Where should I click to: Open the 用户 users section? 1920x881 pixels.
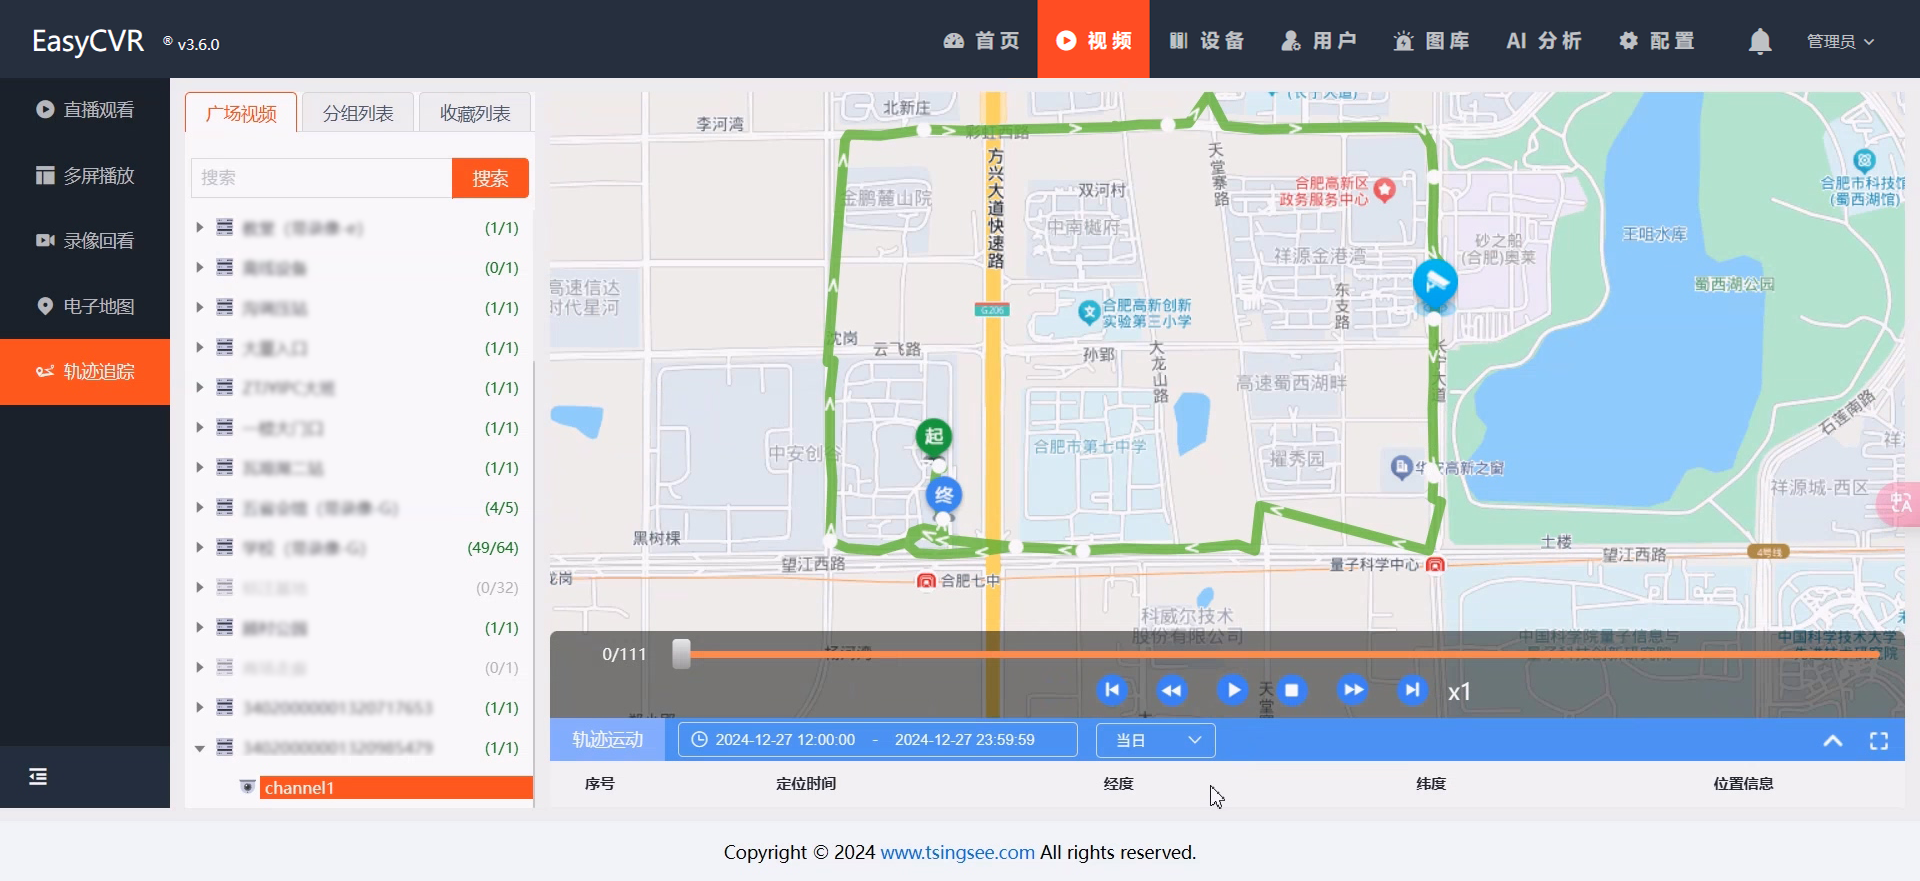[1319, 41]
